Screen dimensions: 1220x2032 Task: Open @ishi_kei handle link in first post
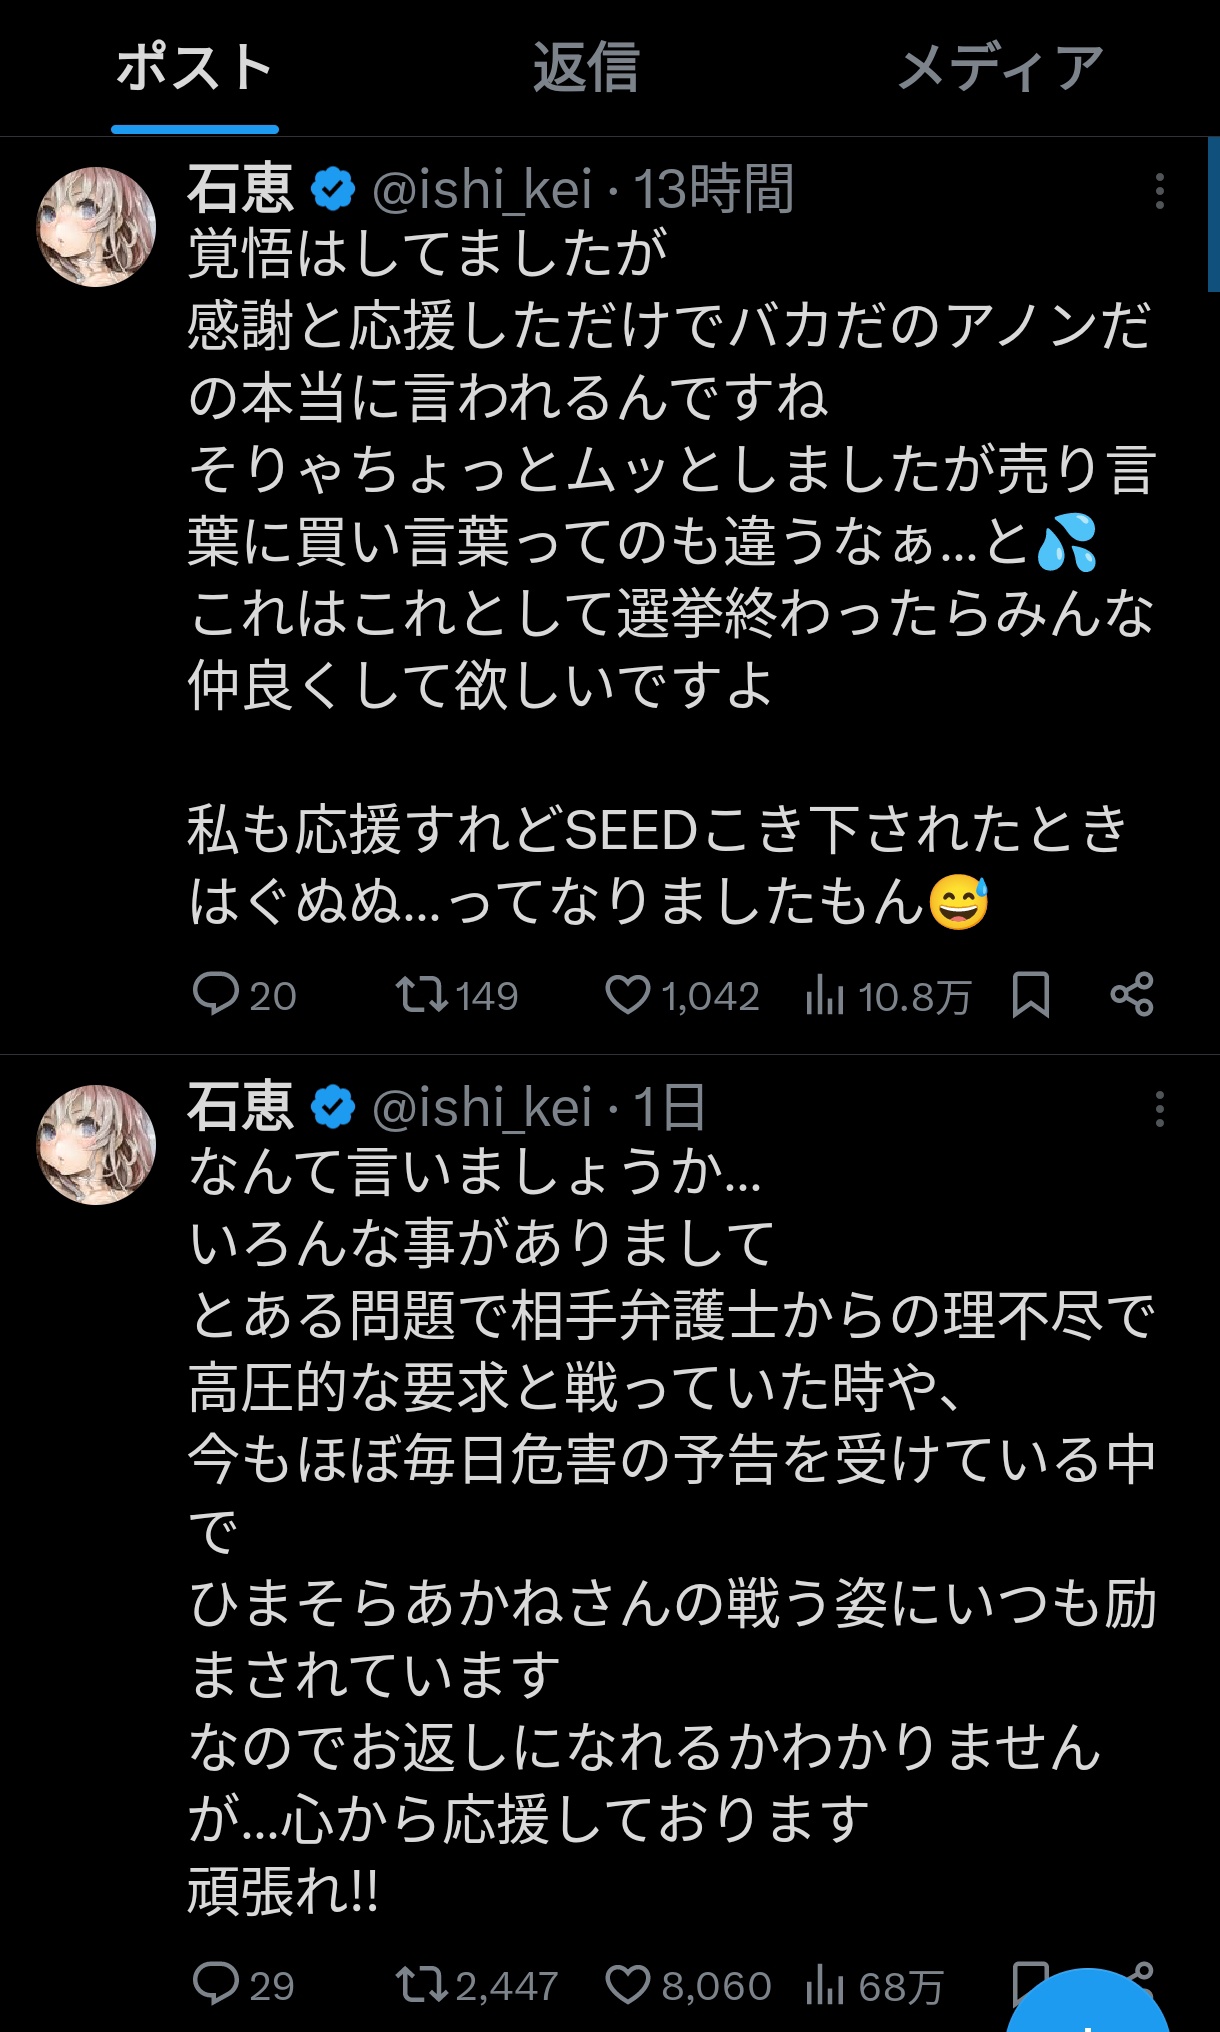point(482,190)
